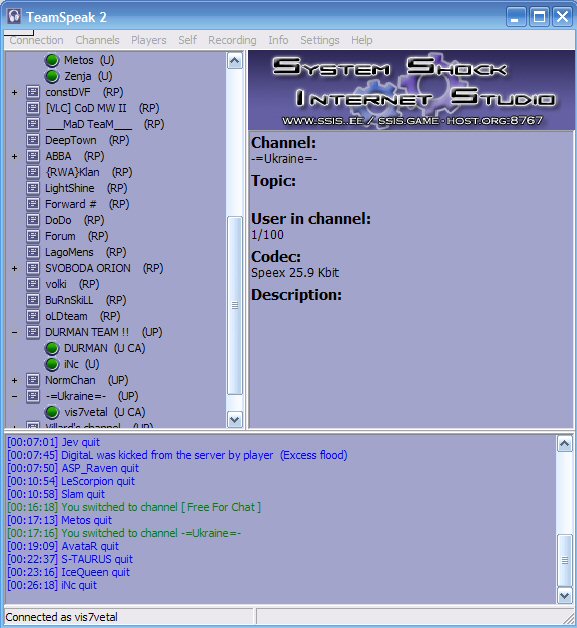Screen dimensions: 577x628
Task: Click the channel icon beside BuRnSkiLL
Action: pos(33,300)
